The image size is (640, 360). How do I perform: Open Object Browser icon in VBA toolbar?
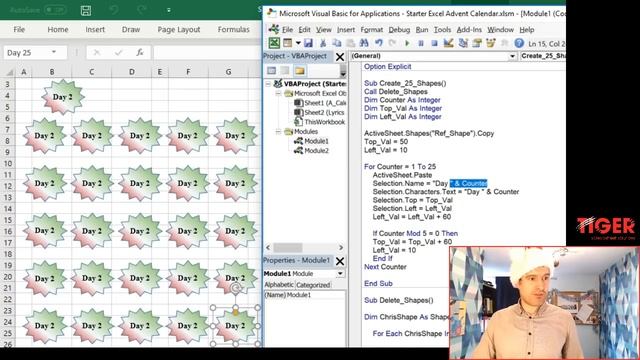(491, 43)
